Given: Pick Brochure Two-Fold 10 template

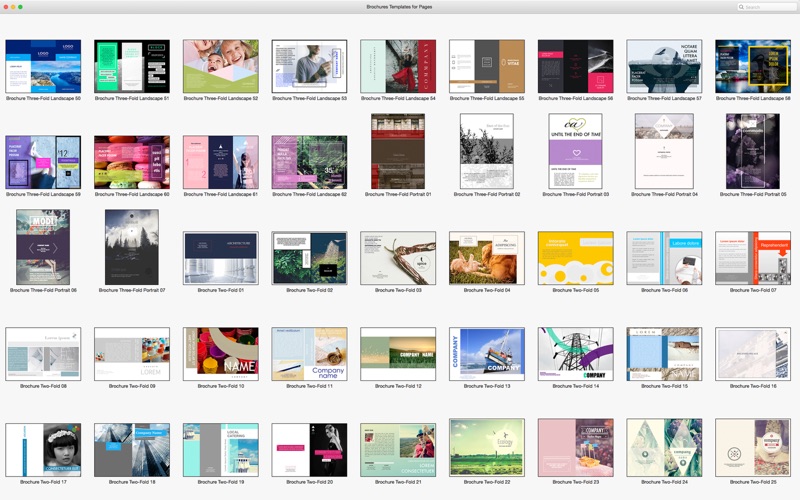Looking at the screenshot, I should 220,354.
